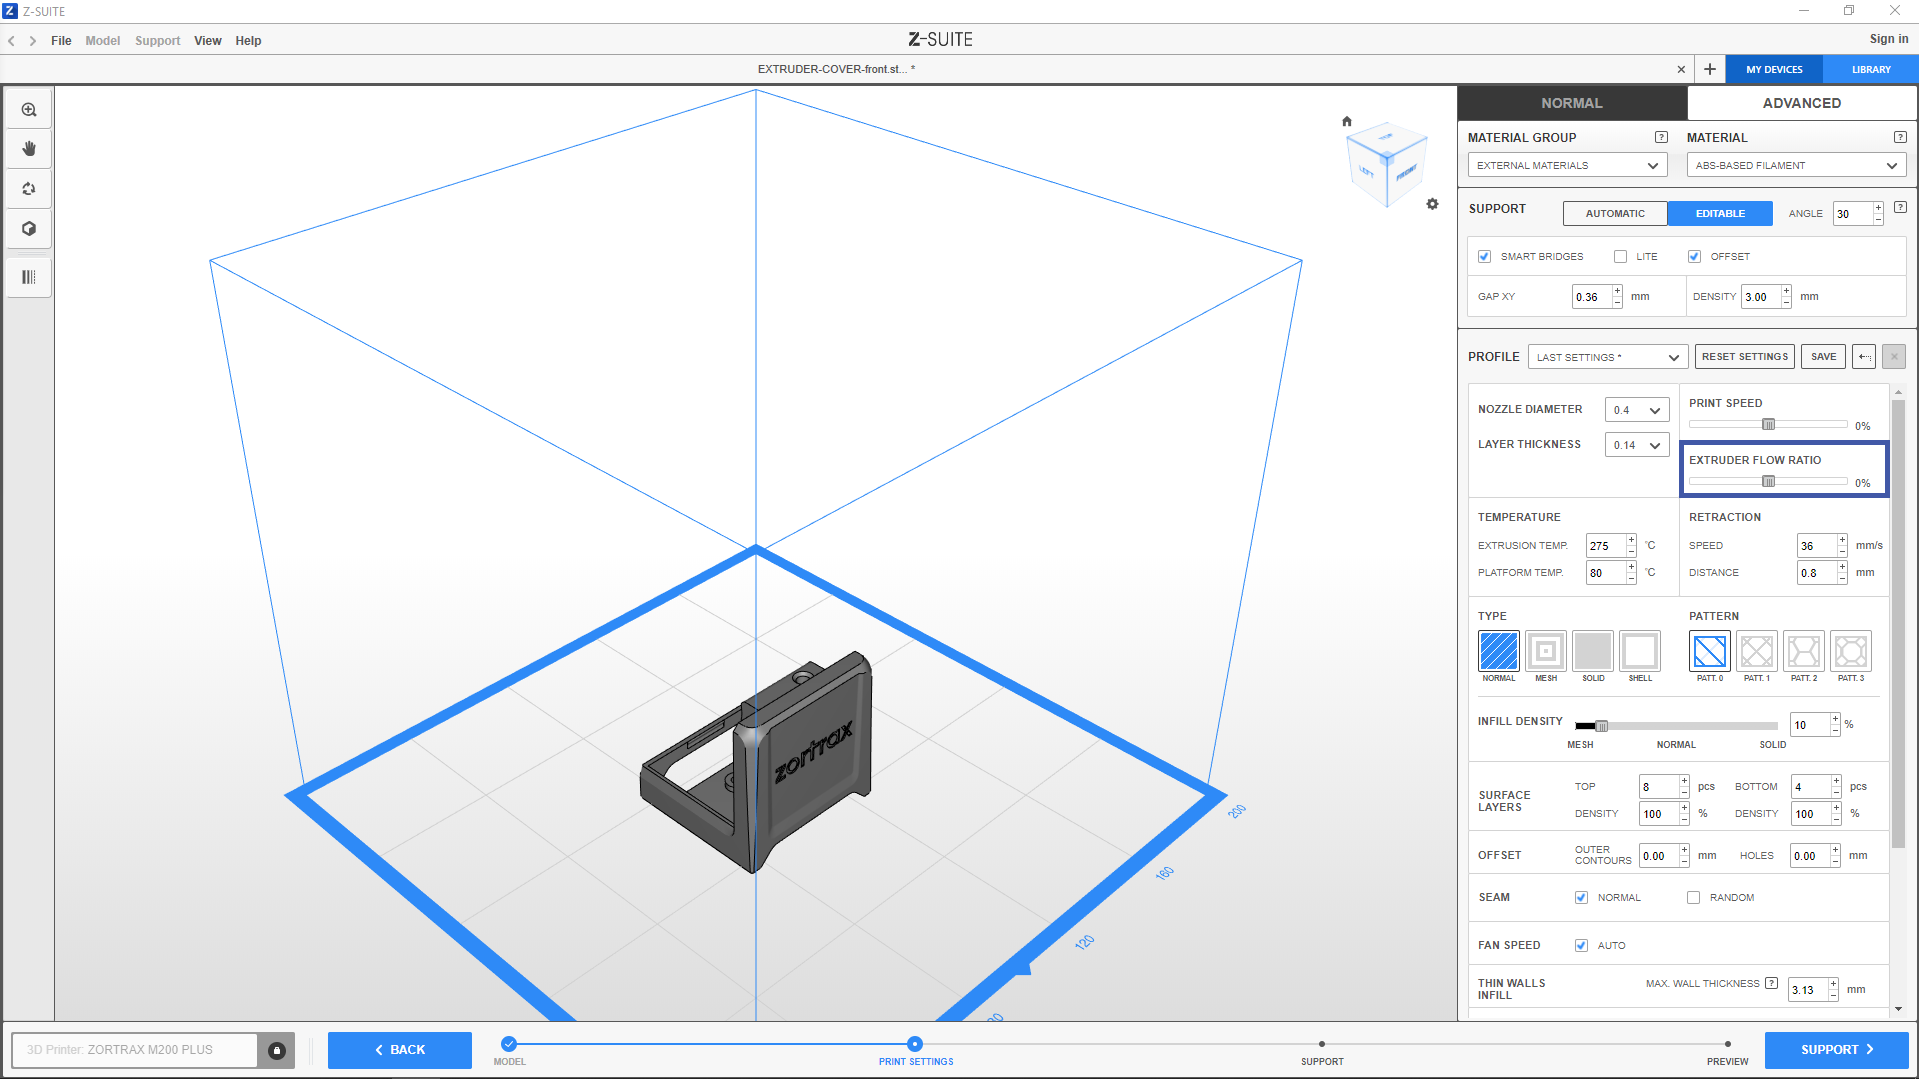Open the Profile Last Settings dropdown
The width and height of the screenshot is (1919, 1079).
1607,357
